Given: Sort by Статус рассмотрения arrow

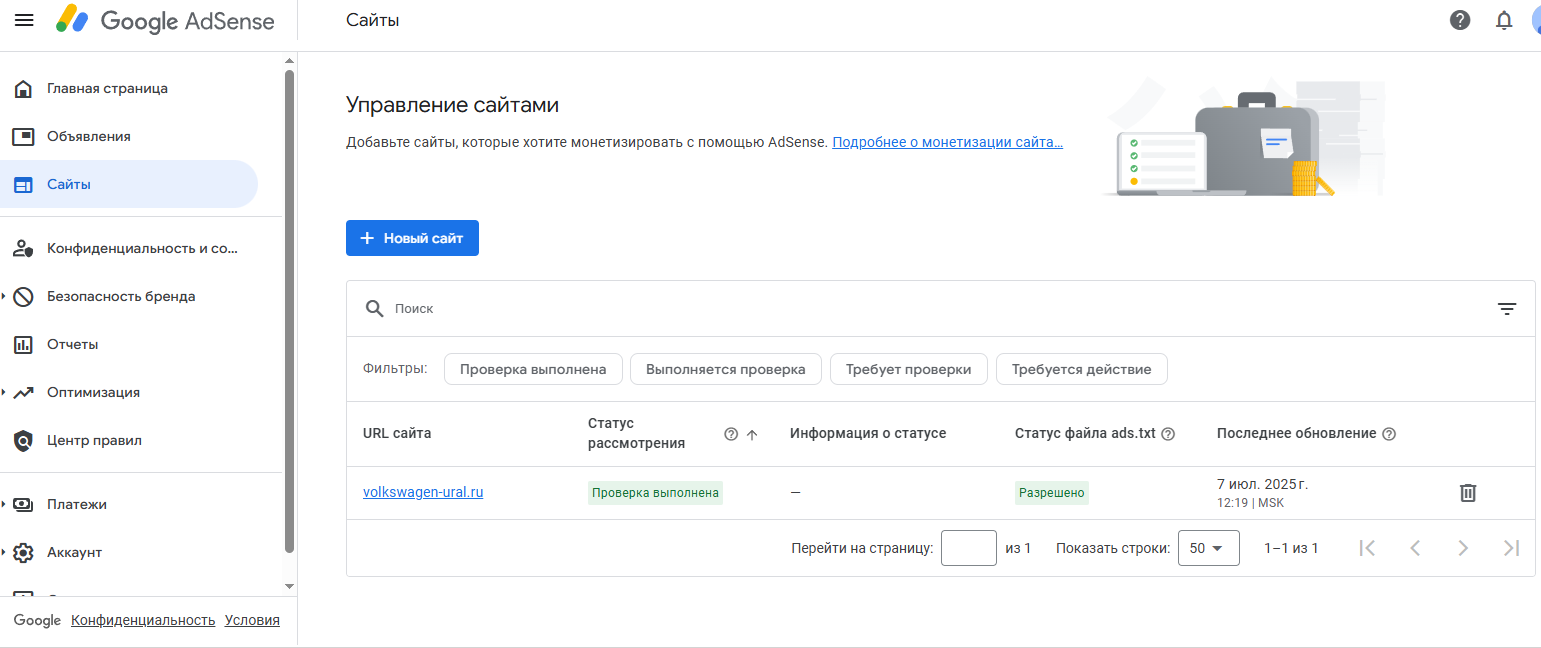Looking at the screenshot, I should pyautogui.click(x=753, y=434).
